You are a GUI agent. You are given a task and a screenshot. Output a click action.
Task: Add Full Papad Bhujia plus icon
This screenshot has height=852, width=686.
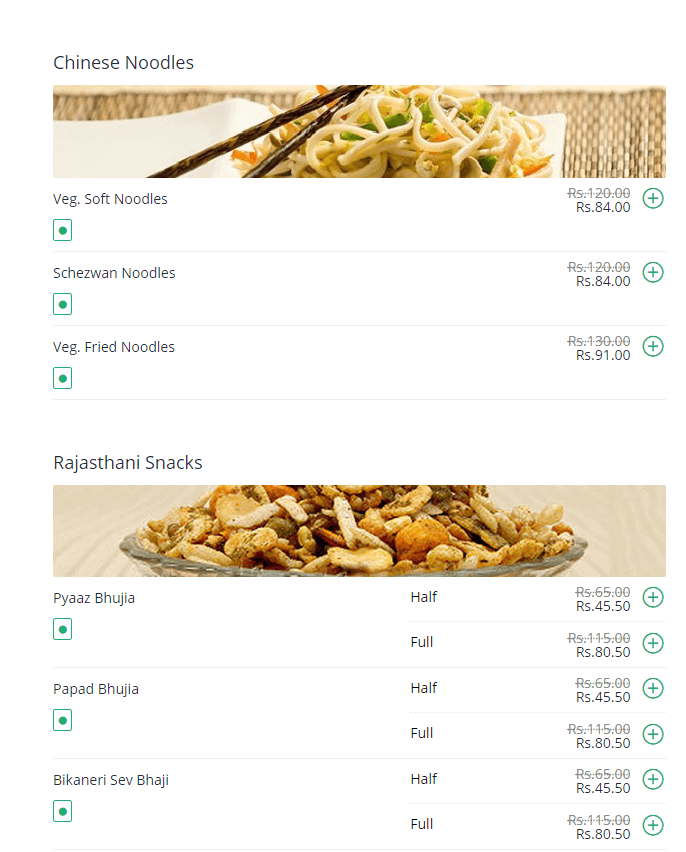(x=653, y=734)
